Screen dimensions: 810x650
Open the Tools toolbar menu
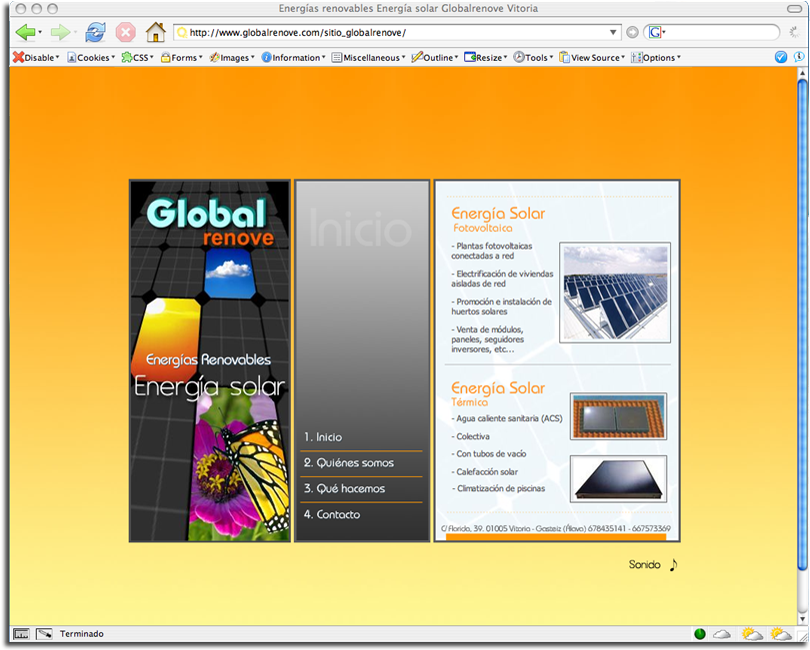(x=533, y=57)
